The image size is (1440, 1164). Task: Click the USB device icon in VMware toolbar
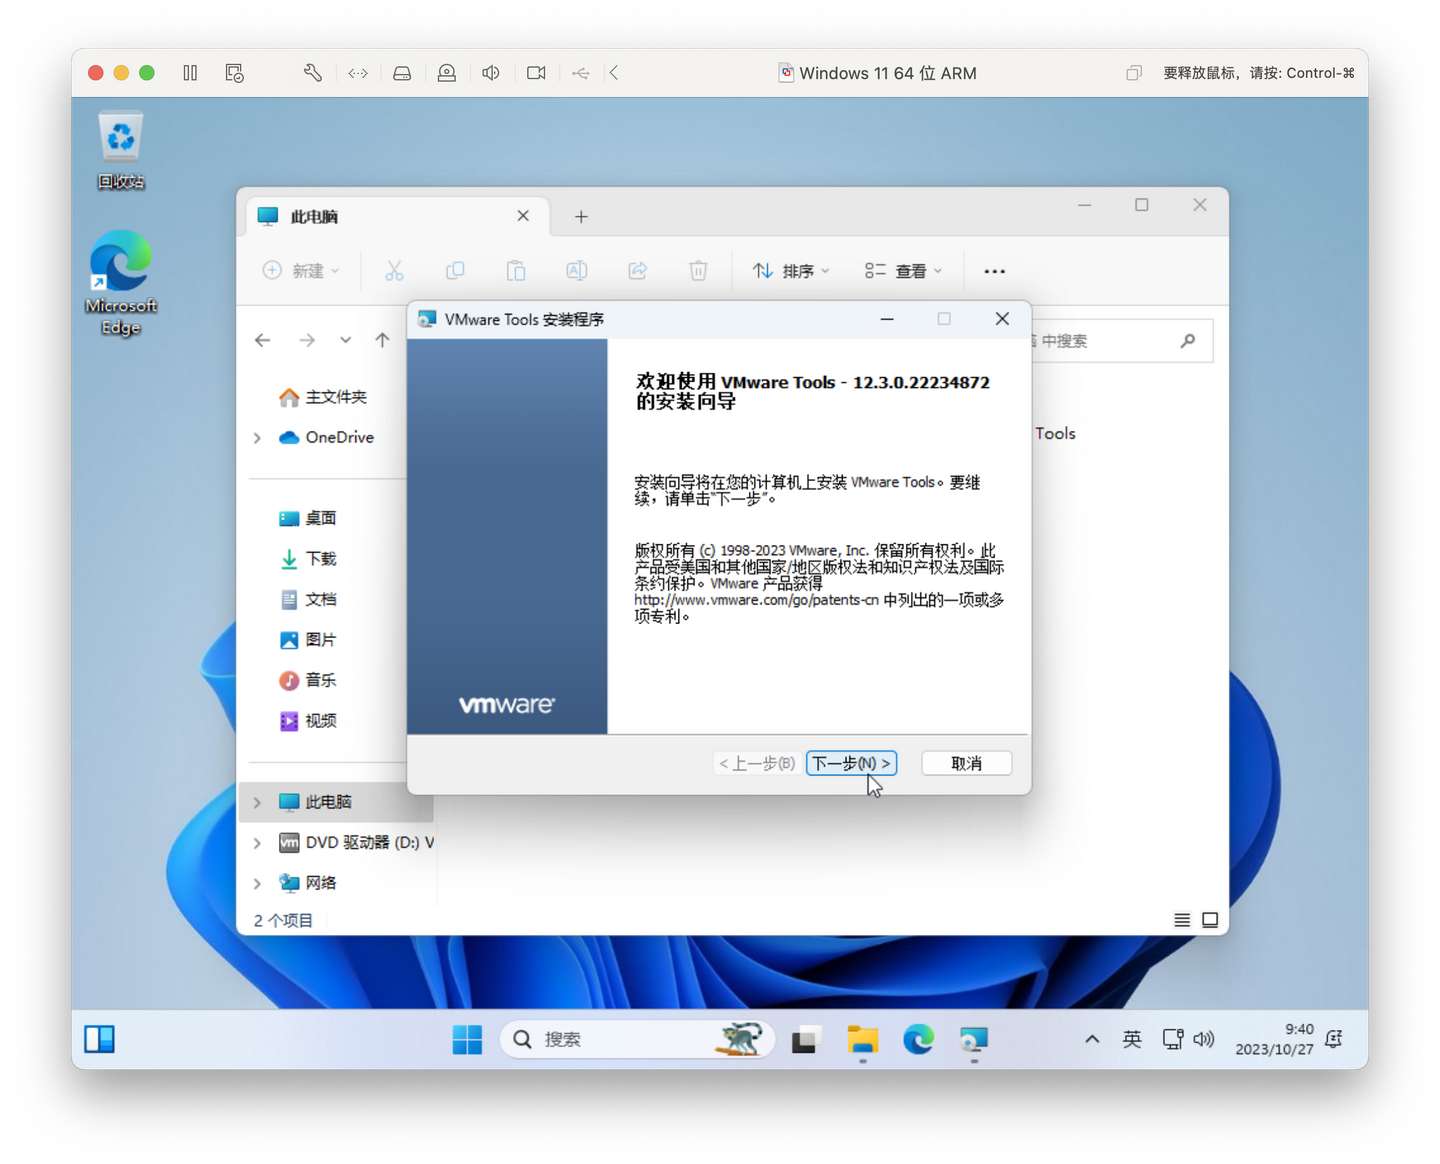click(581, 73)
